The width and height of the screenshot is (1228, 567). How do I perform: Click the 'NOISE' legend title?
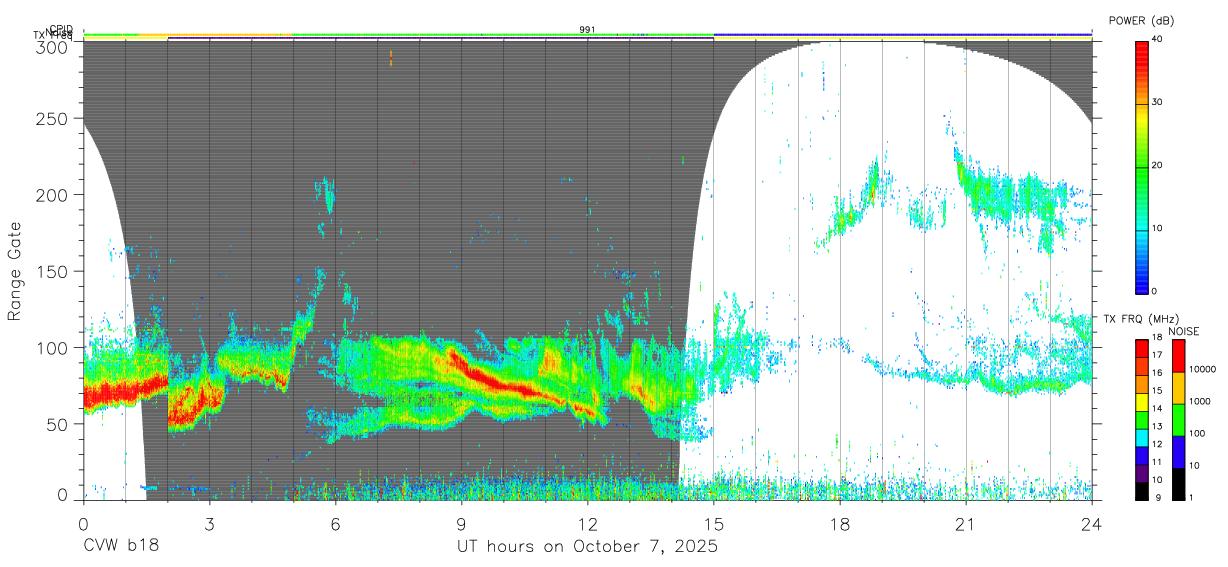coord(1184,331)
